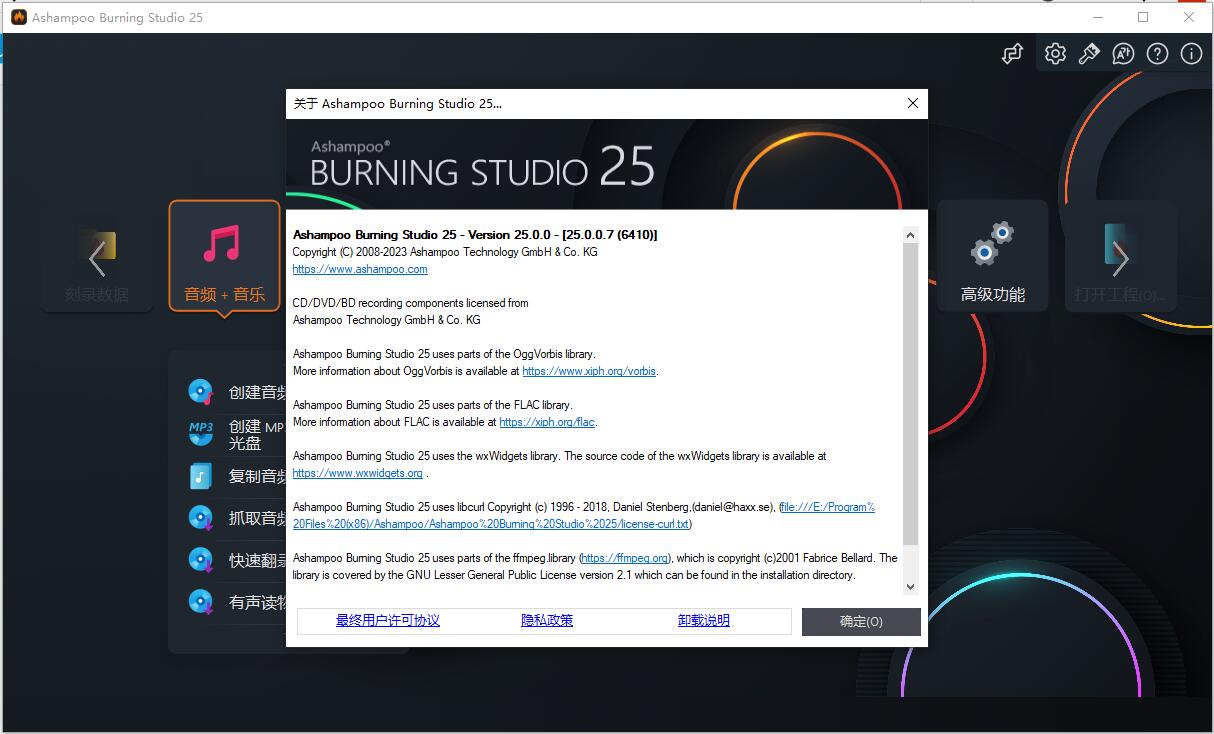Viewport: 1214px width, 734px height.
Task: Click the share/export arrow icon in top toolbar
Action: click(x=1012, y=54)
